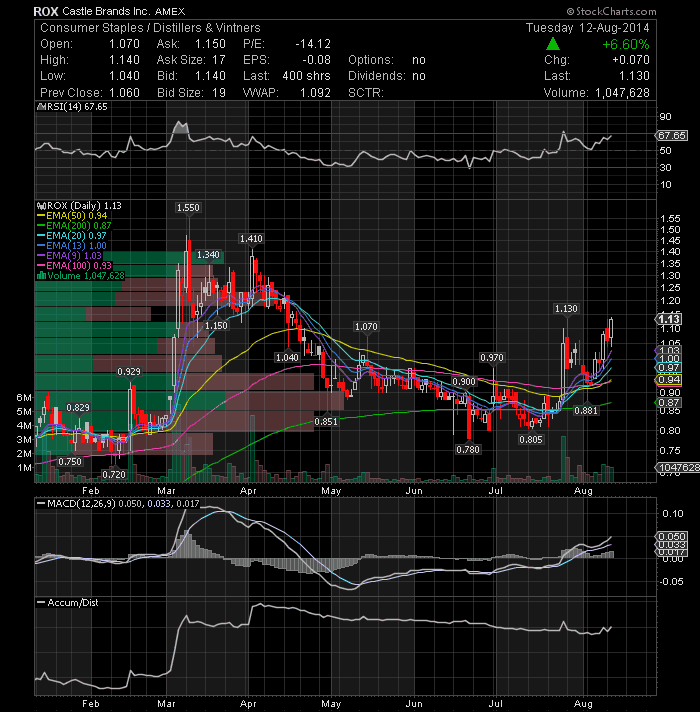Click the 0.829 price annotation
700x712 pixels.
click(78, 407)
